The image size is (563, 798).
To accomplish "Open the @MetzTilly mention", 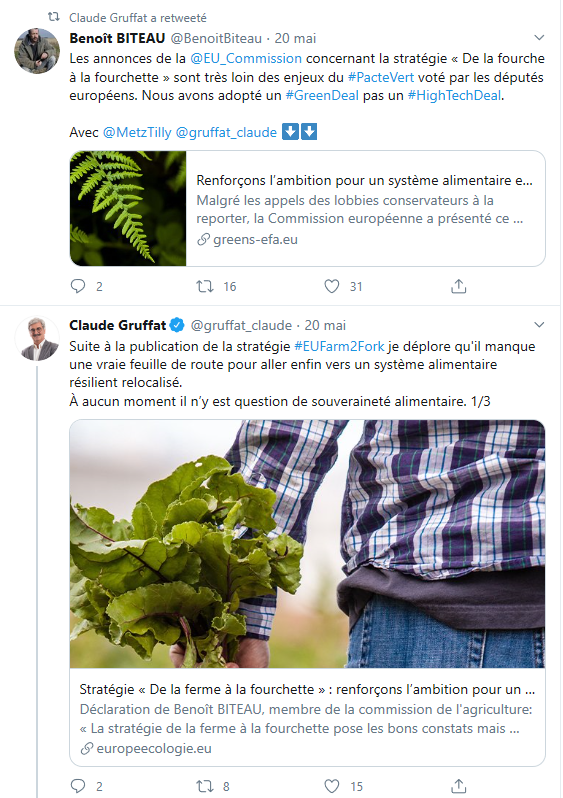I will (137, 132).
